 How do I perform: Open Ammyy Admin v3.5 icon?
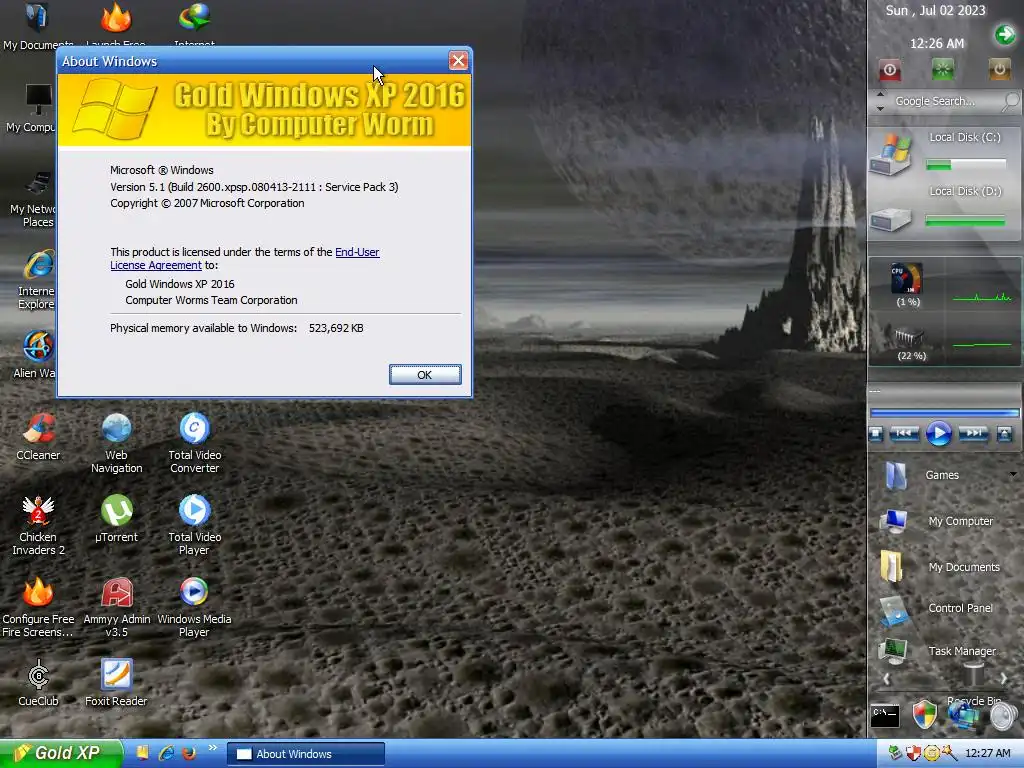point(116,608)
